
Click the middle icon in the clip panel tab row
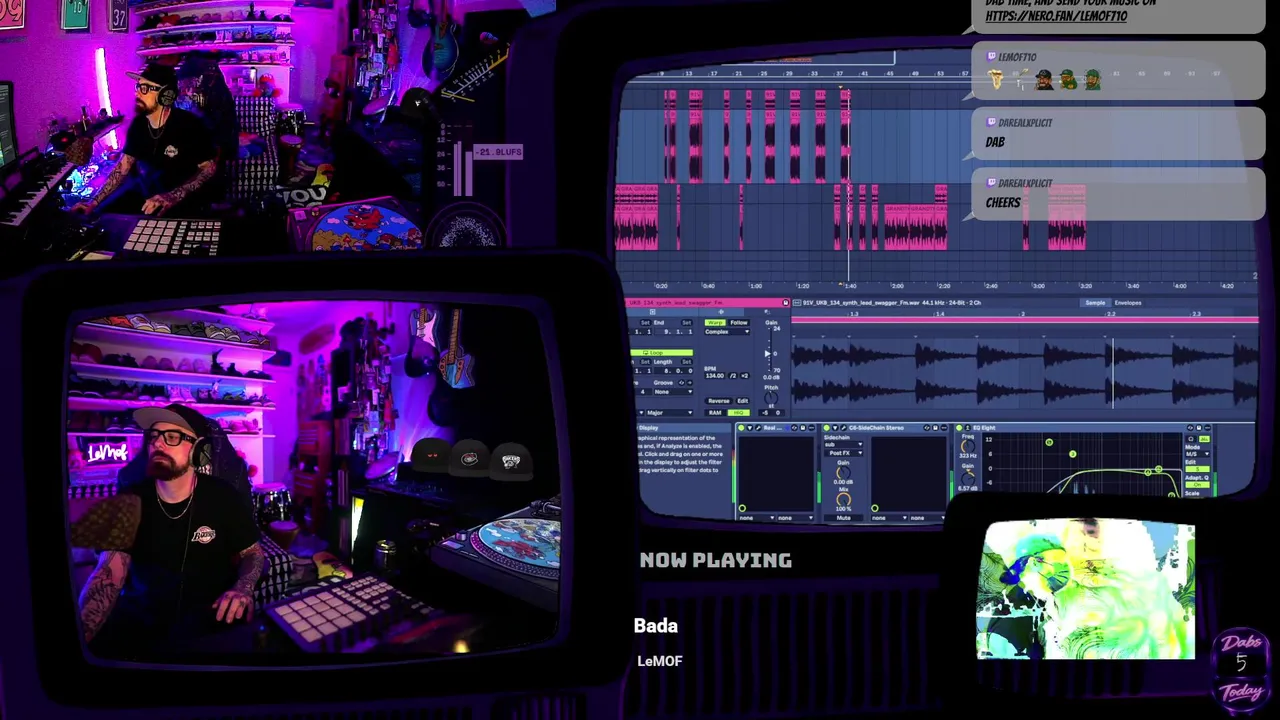coord(721,312)
